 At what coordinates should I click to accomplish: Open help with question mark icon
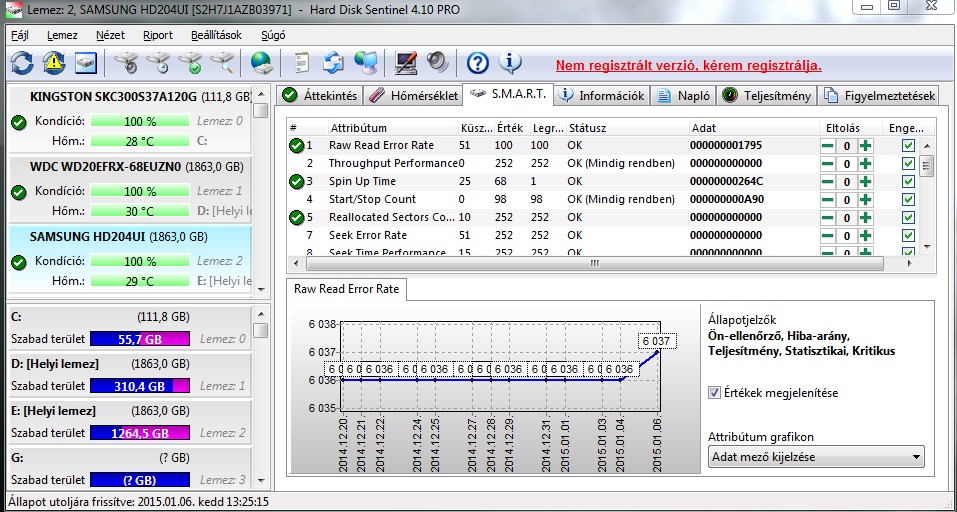tap(478, 64)
